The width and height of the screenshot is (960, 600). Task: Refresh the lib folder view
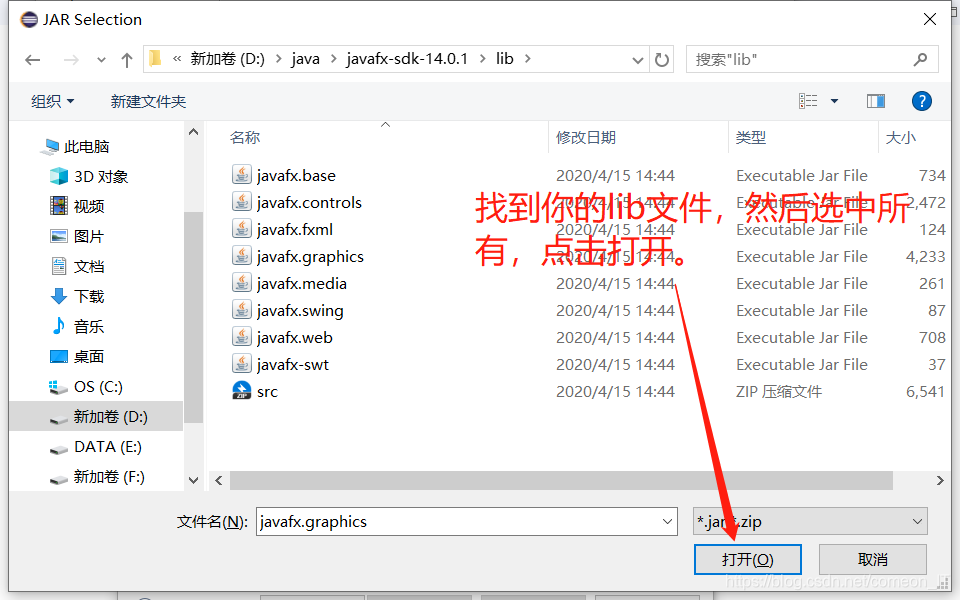tap(662, 59)
